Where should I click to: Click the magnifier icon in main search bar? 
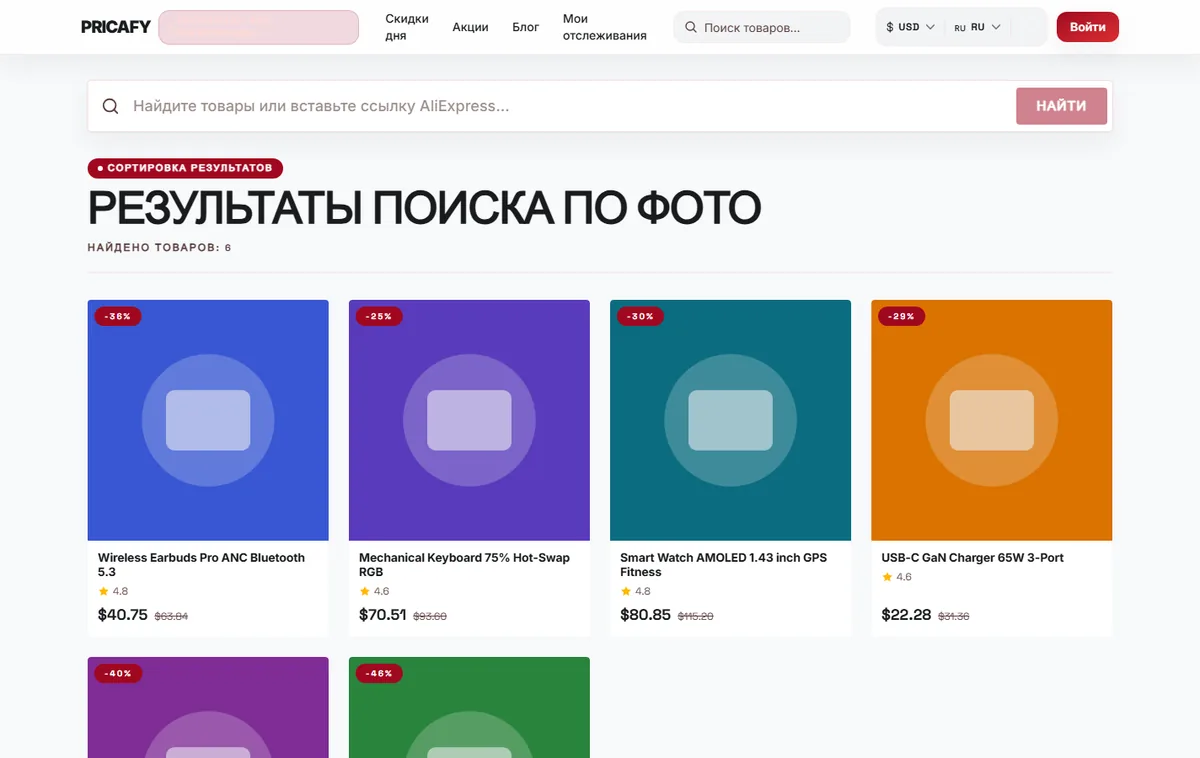pos(111,106)
